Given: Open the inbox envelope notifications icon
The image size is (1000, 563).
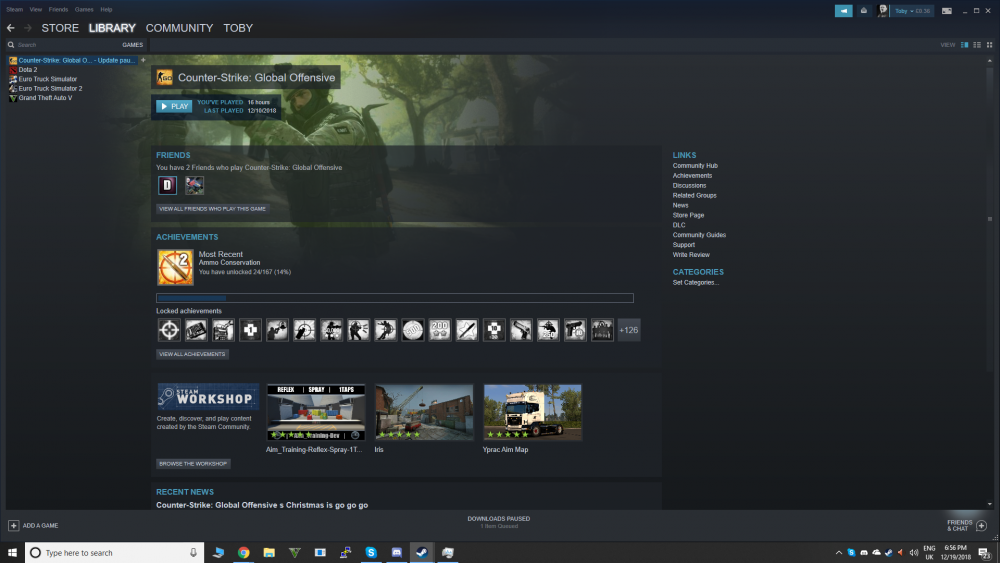Looking at the screenshot, I should (x=864, y=11).
